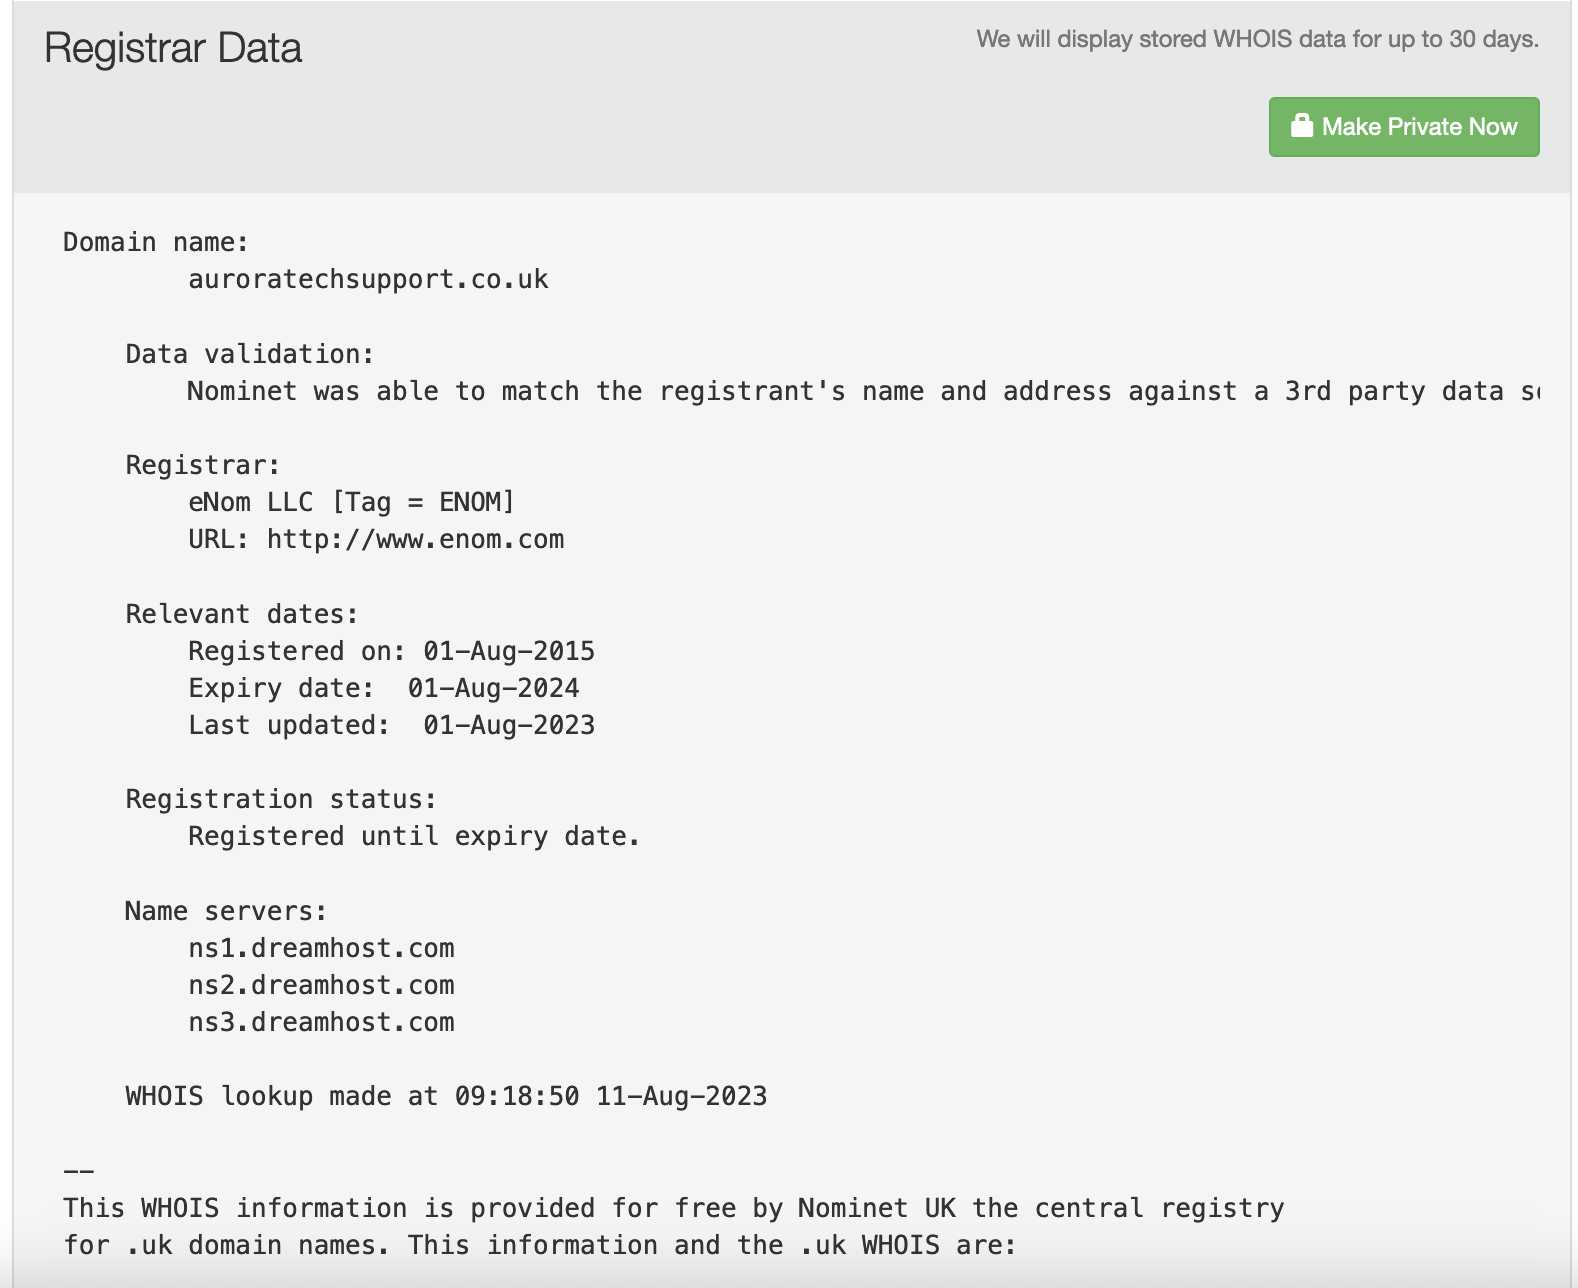Click the stored WHOIS data 30 days notice

point(1257,39)
